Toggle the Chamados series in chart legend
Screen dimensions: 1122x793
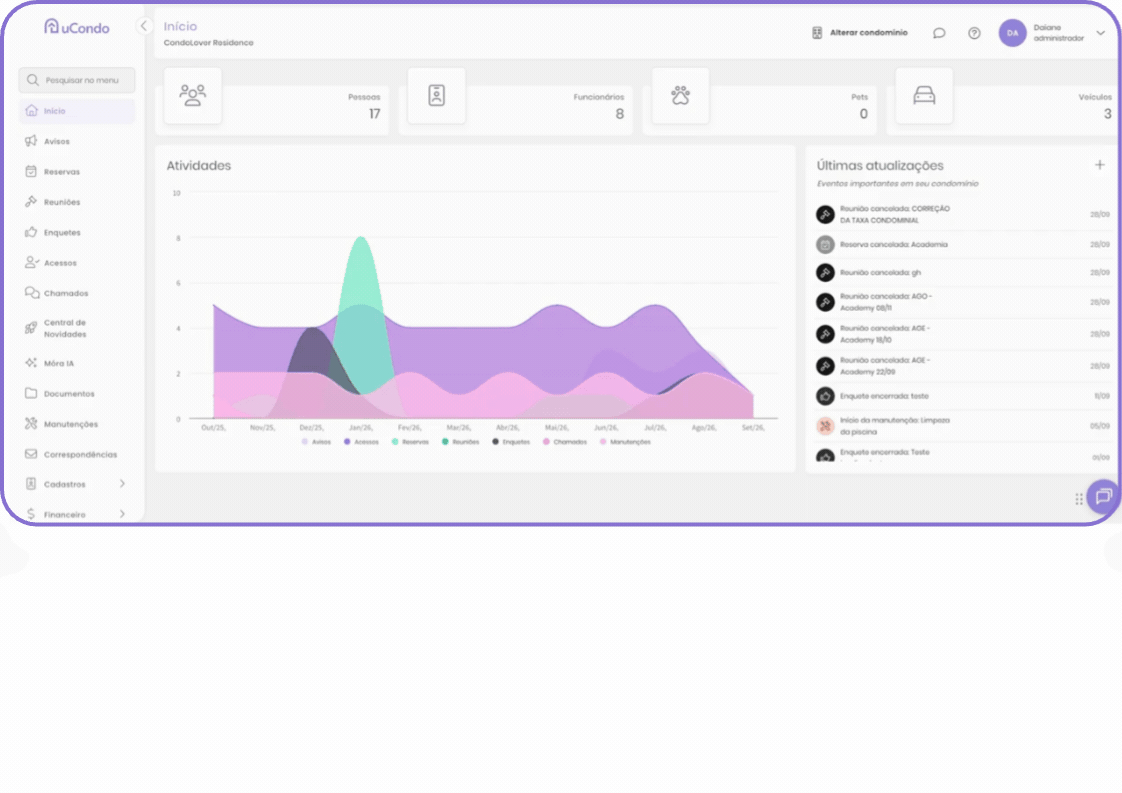[x=565, y=442]
